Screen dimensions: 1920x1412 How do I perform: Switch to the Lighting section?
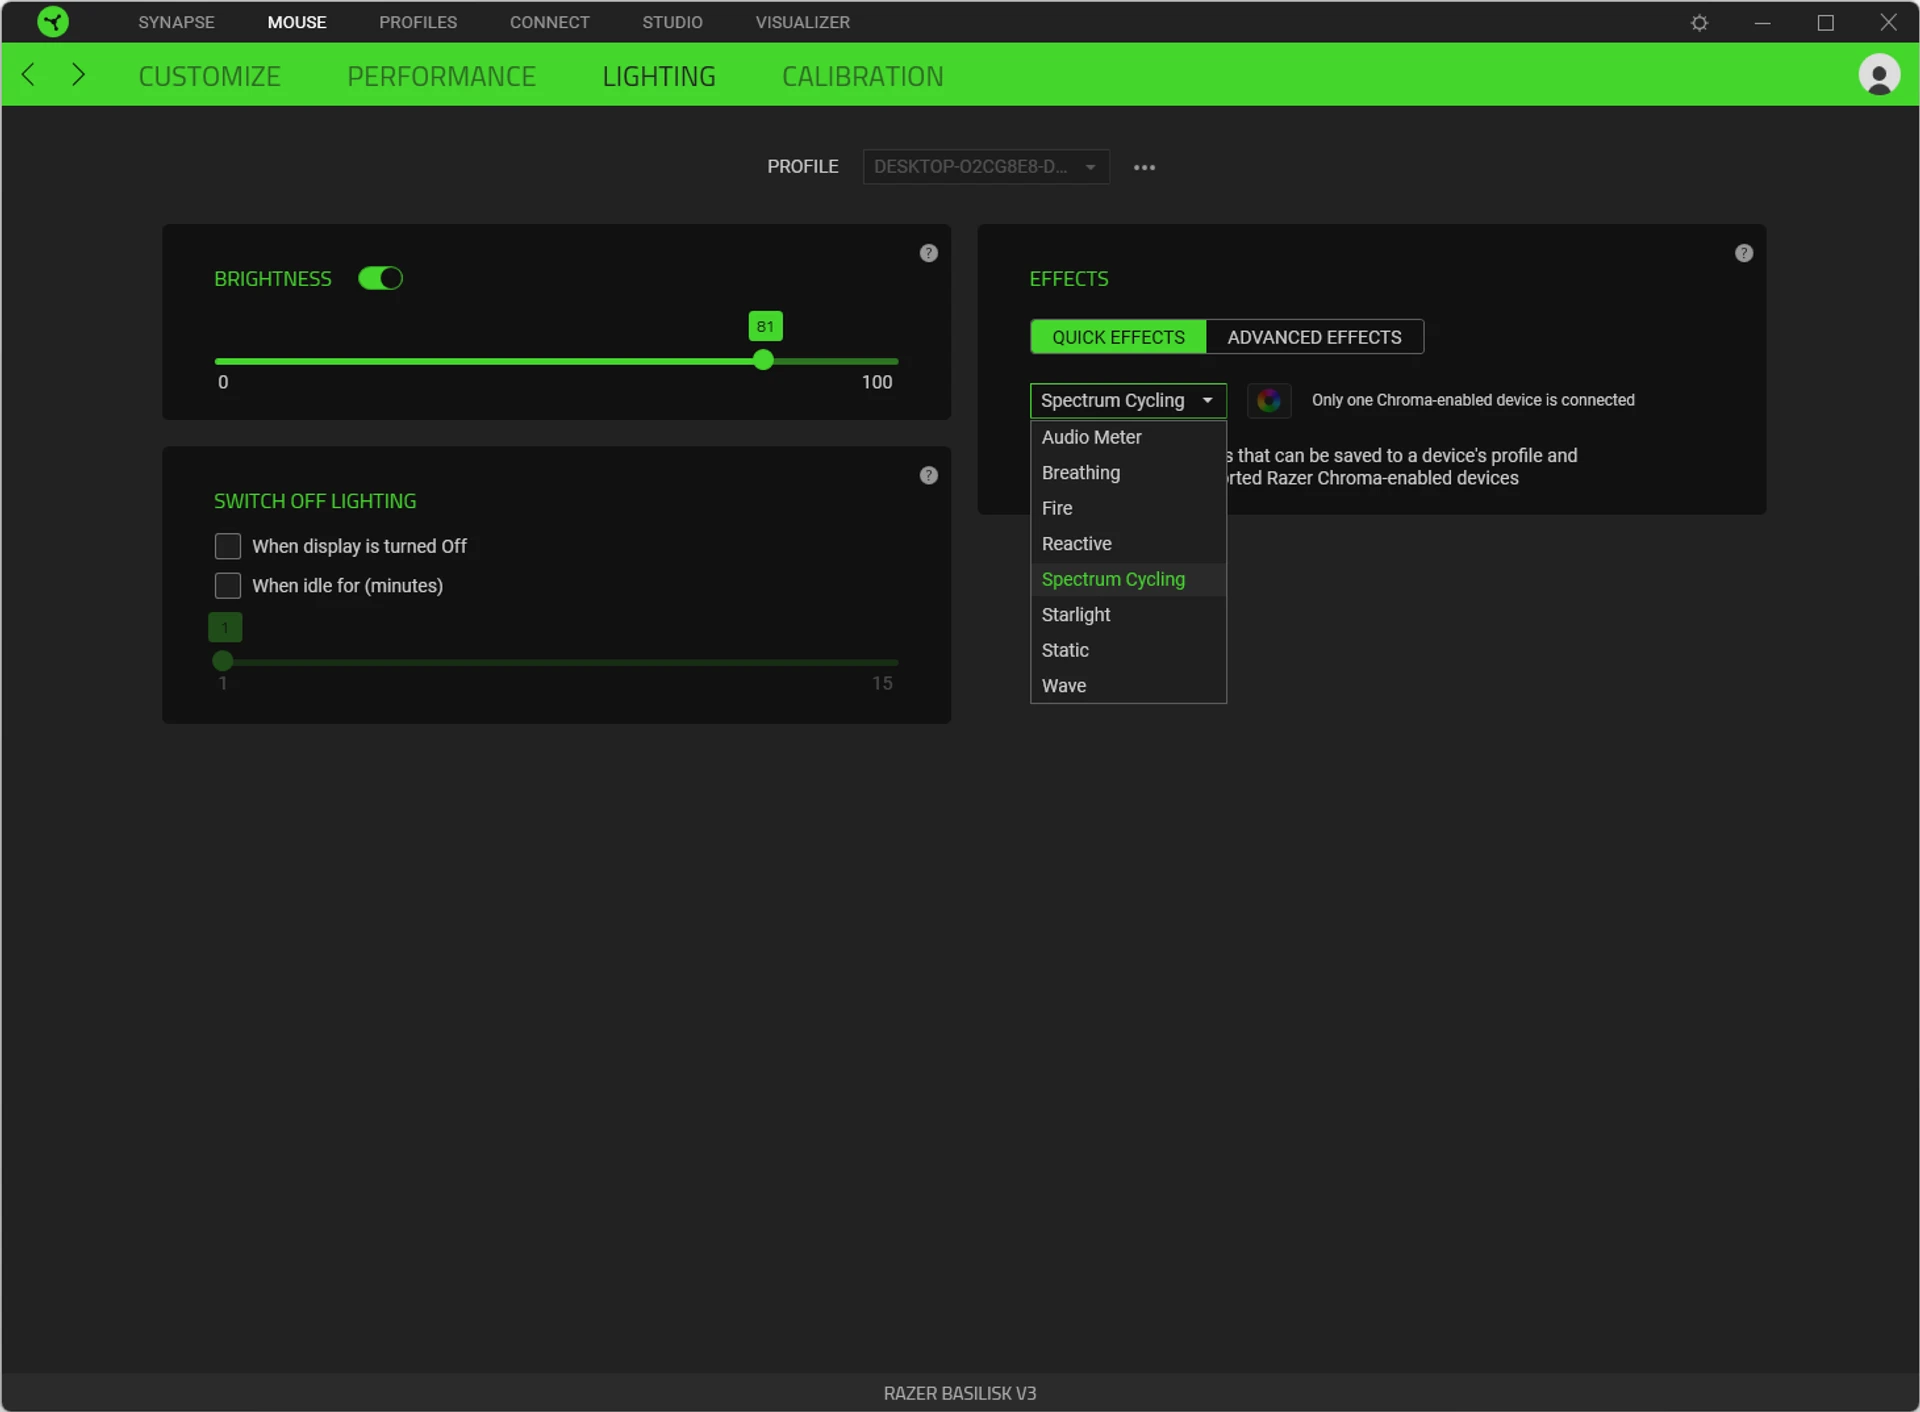659,76
